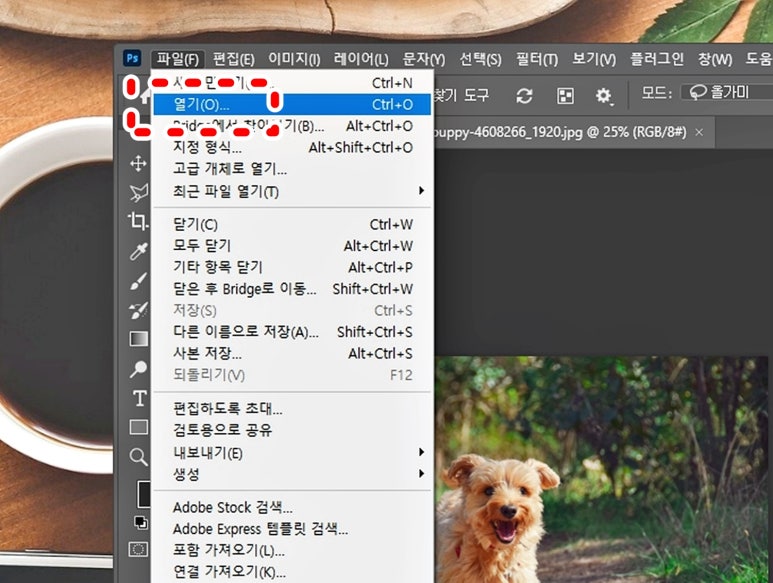Choose 검토용으로 공유 entry
The width and height of the screenshot is (773, 583).
click(x=292, y=430)
